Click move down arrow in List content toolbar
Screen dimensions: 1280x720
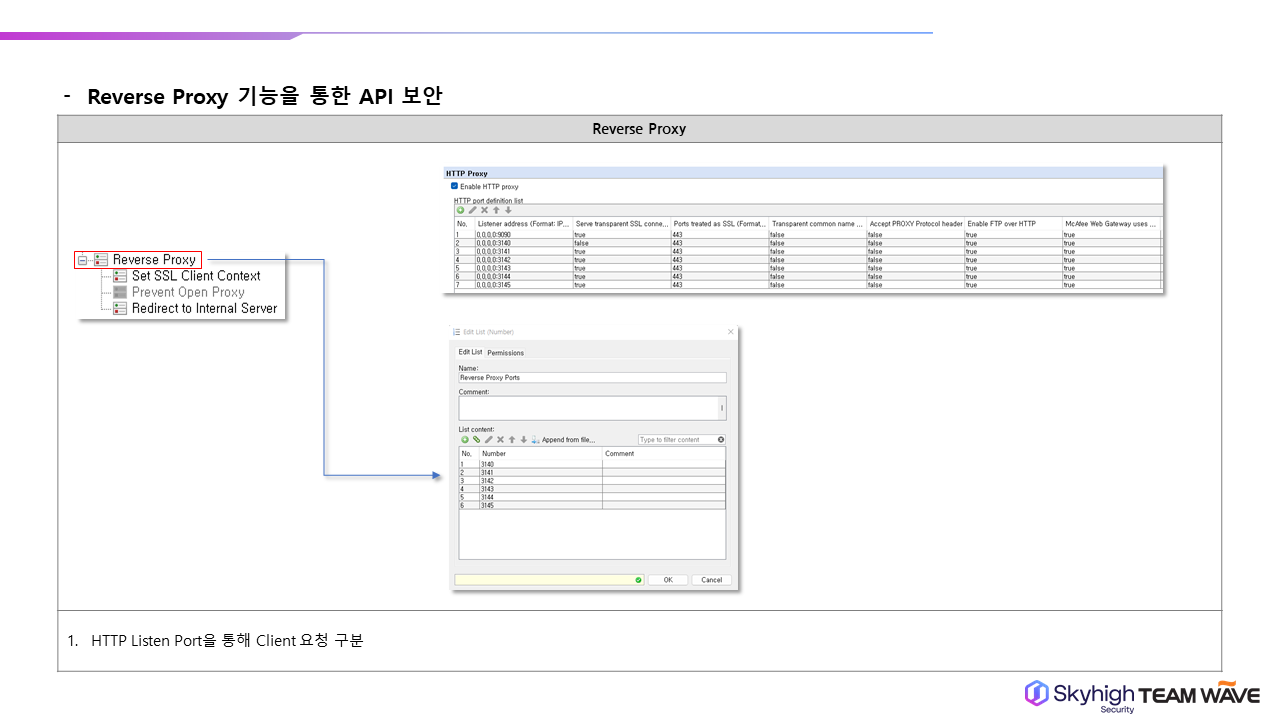[524, 440]
